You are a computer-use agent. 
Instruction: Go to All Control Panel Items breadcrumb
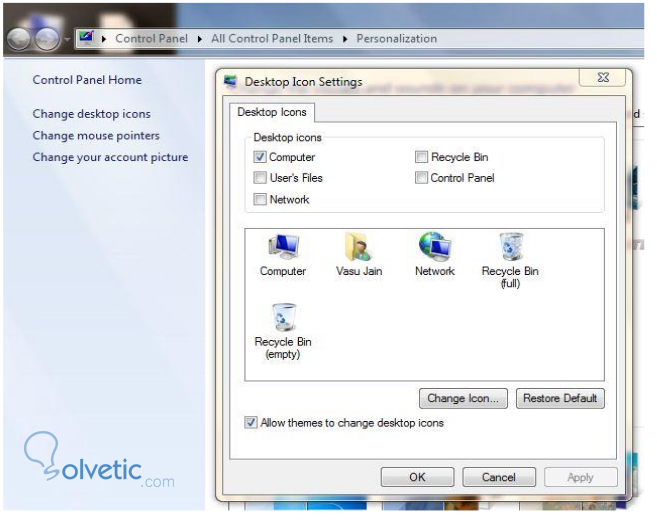pos(272,39)
